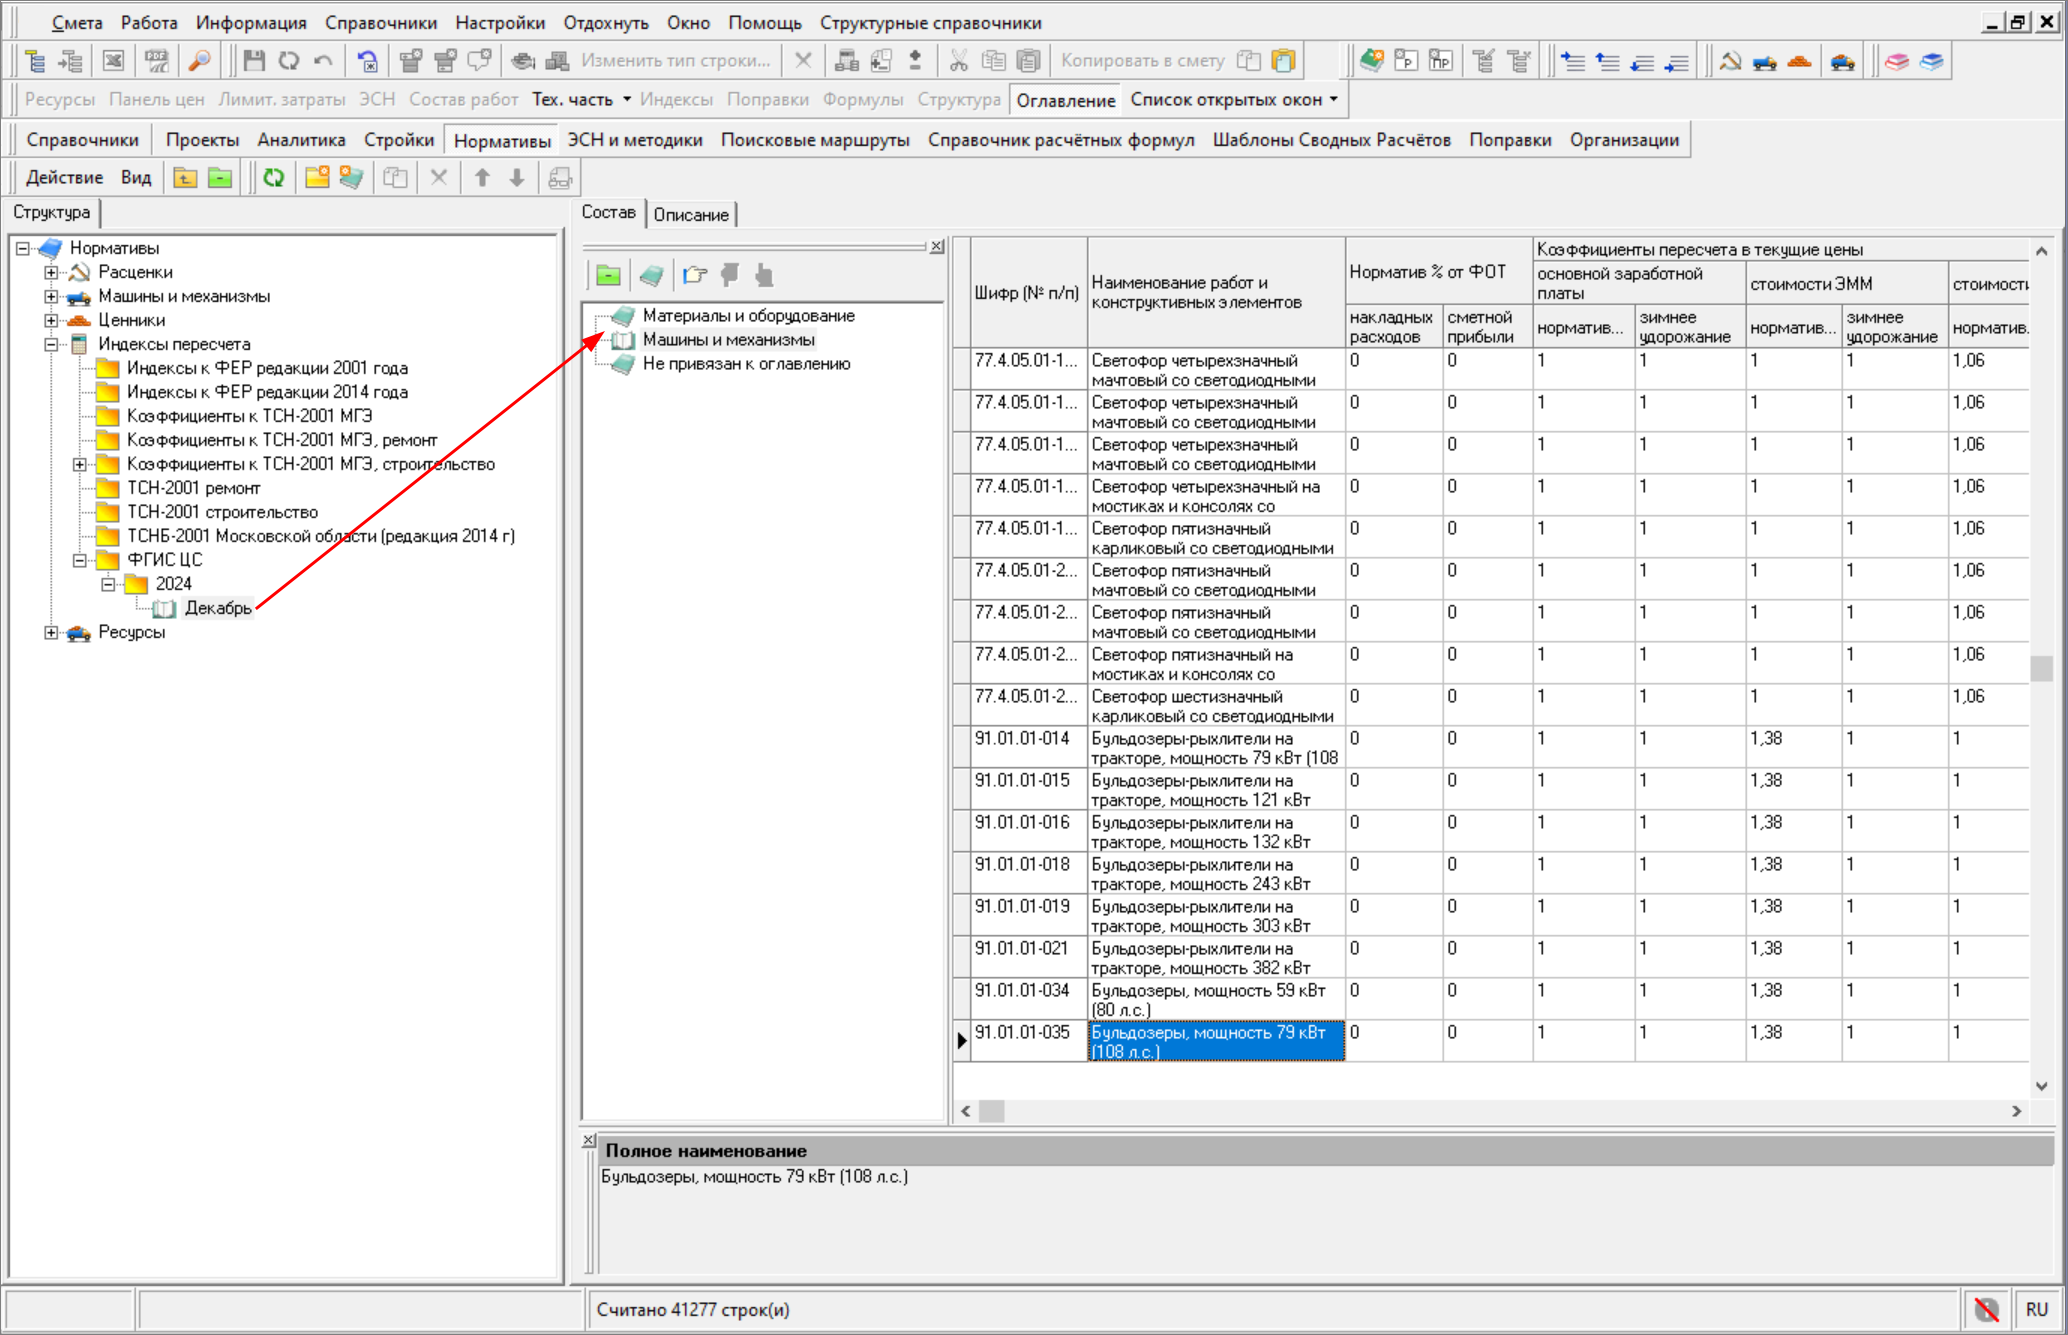Viewport: 2068px width, 1335px height.
Task: Select Индексы к ФЕР редакции 2014 года
Action: tap(267, 392)
